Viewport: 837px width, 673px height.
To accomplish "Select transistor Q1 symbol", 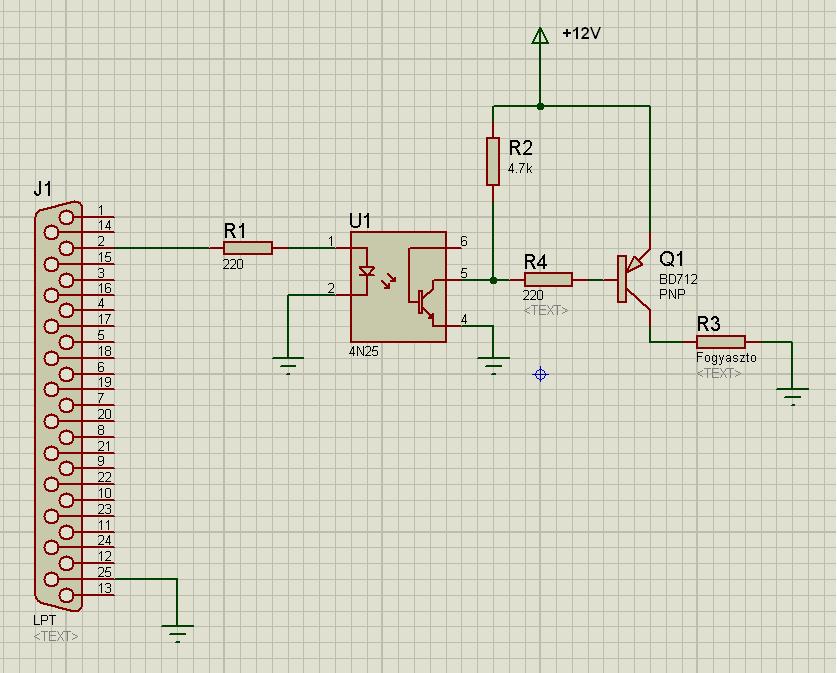I will [x=633, y=279].
